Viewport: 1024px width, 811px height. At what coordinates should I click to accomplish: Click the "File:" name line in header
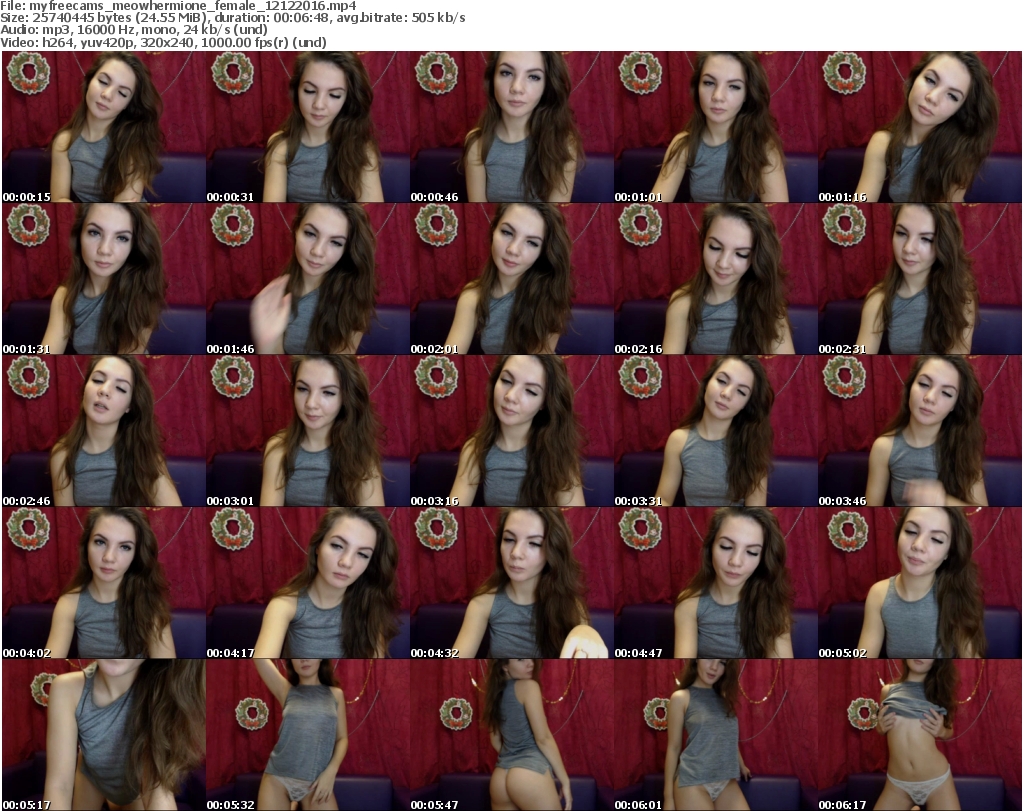(178, 6)
